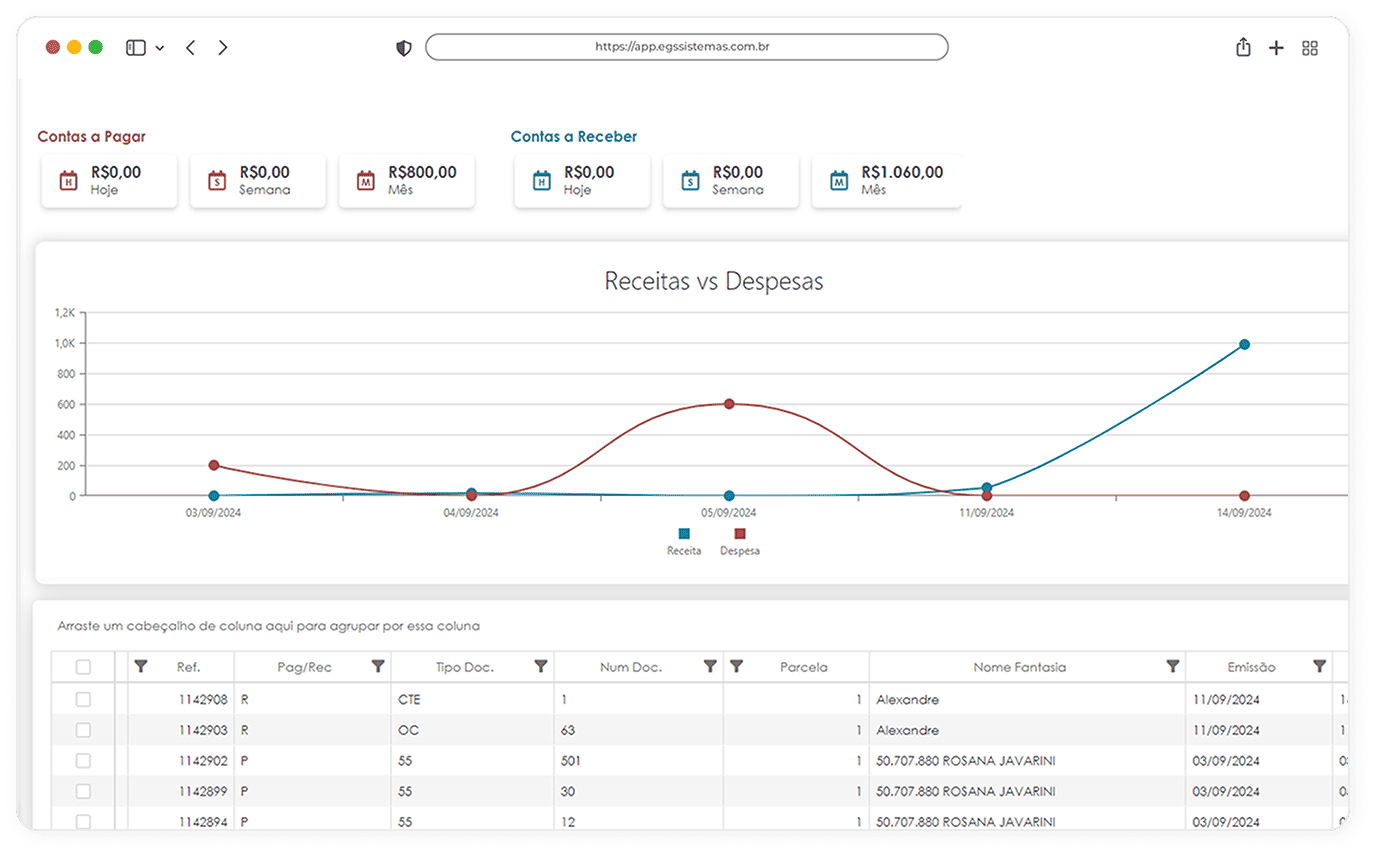This screenshot has height=855, width=1374.
Task: Click Contas a Pagar Mês calendar icon
Action: (x=366, y=181)
